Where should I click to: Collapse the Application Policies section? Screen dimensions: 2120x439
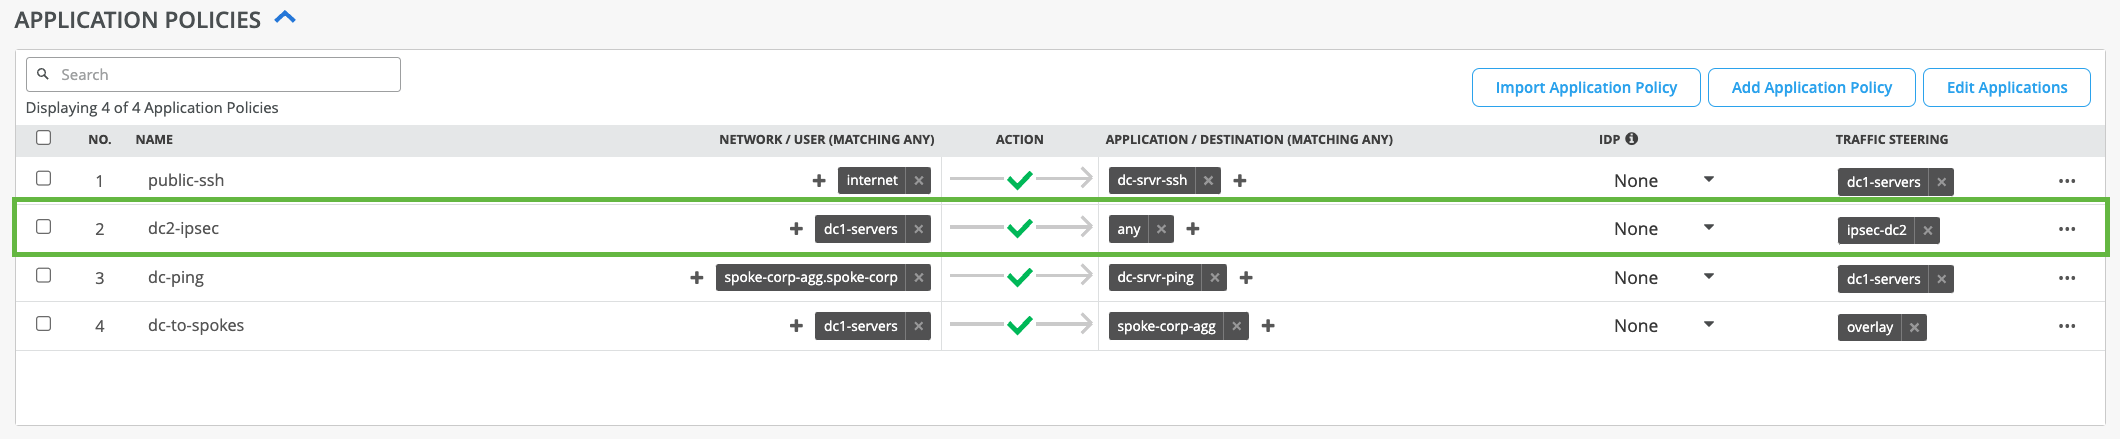(x=285, y=18)
